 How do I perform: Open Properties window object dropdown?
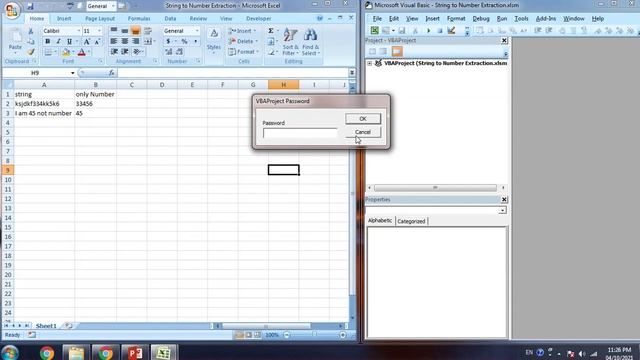click(x=502, y=211)
